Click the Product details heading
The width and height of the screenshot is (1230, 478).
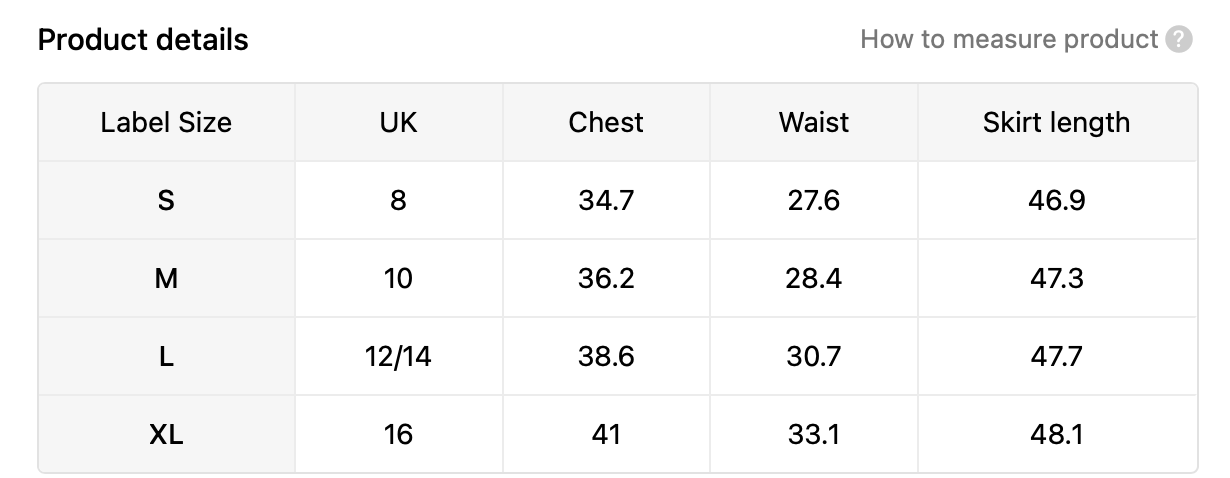pos(143,40)
